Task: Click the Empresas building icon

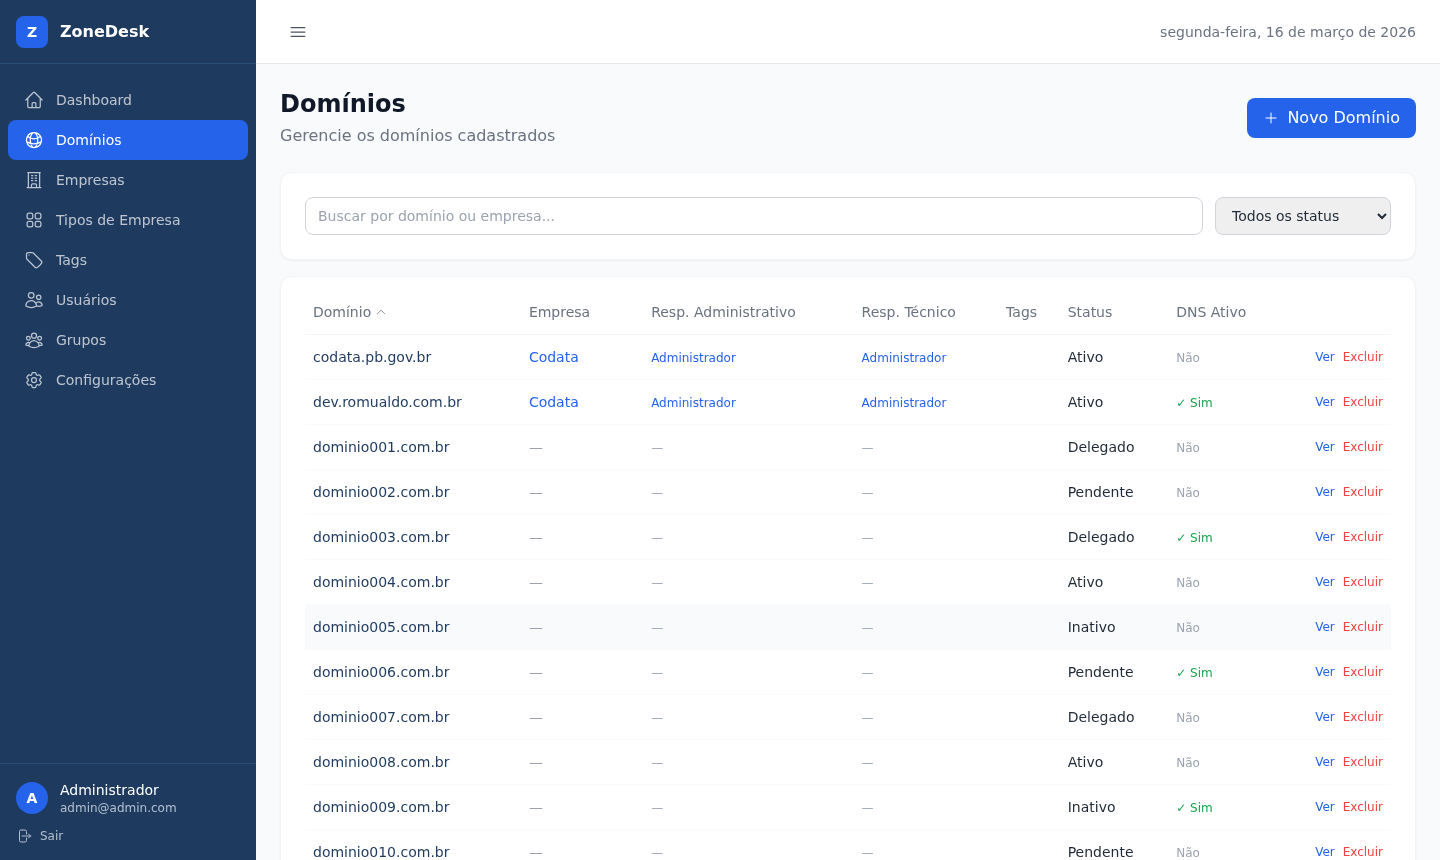Action: click(34, 180)
